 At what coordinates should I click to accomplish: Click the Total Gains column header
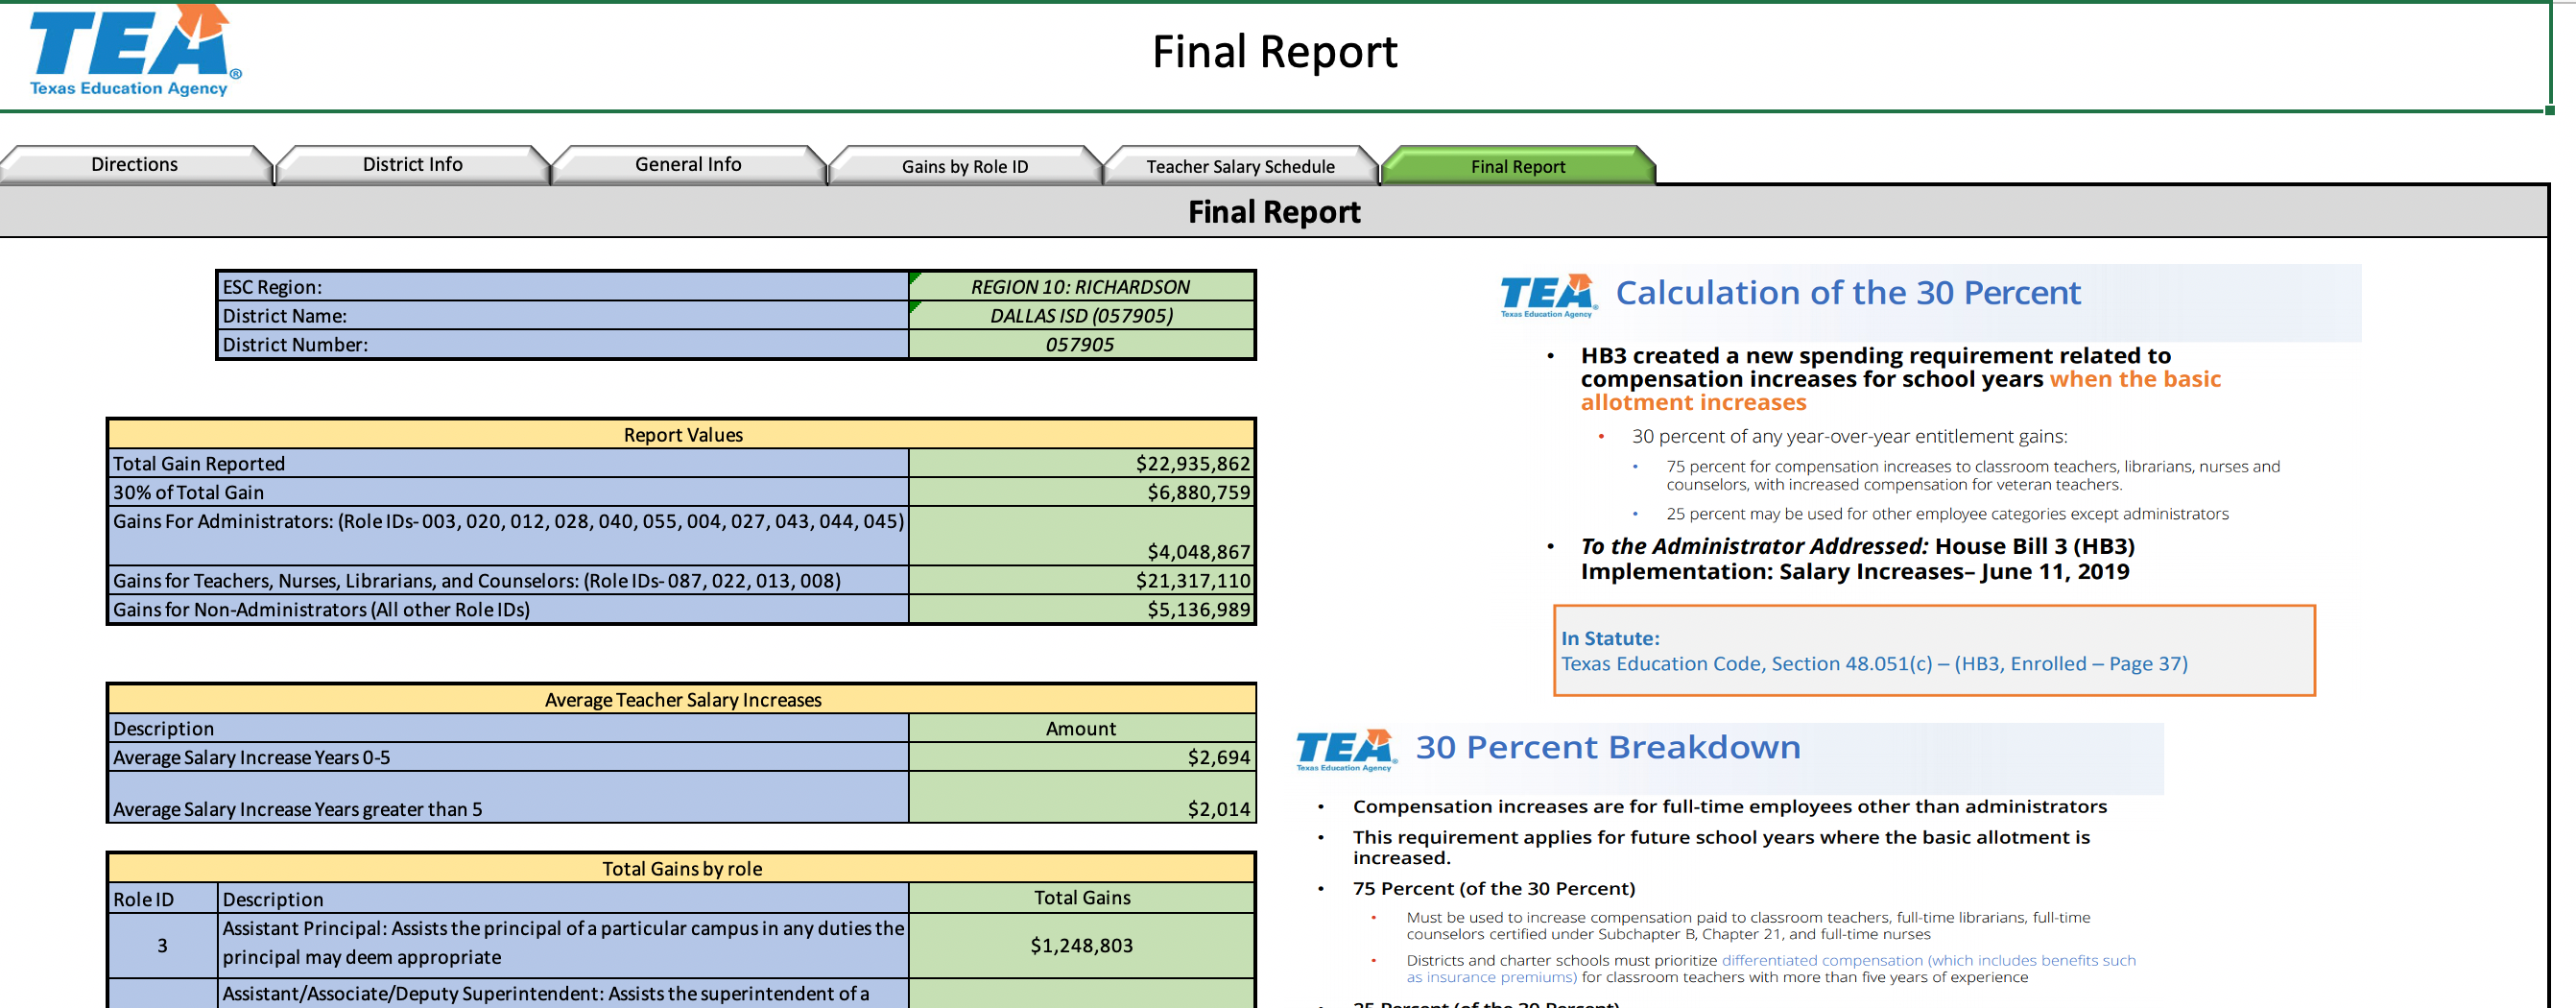coord(1081,898)
